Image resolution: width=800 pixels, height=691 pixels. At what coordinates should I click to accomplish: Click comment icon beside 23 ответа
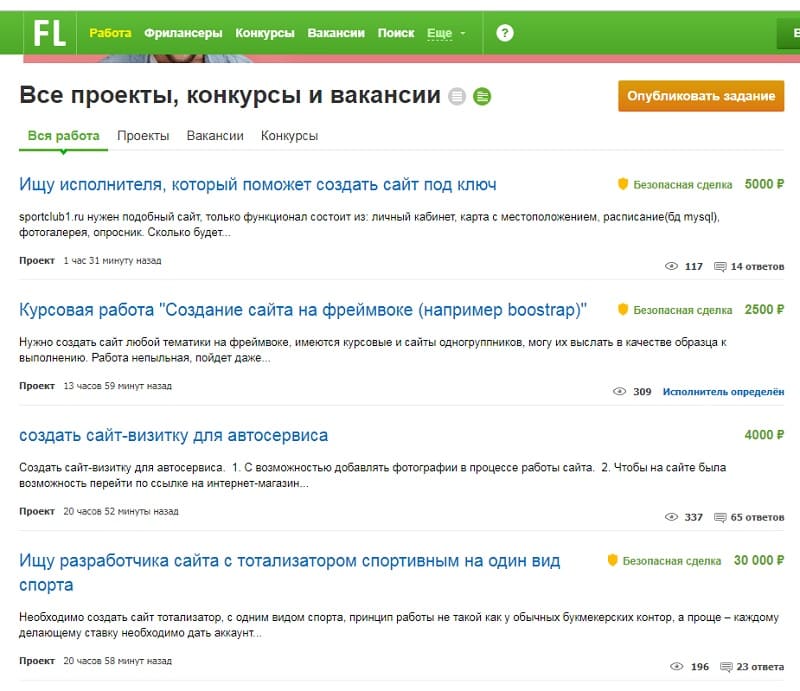726,667
